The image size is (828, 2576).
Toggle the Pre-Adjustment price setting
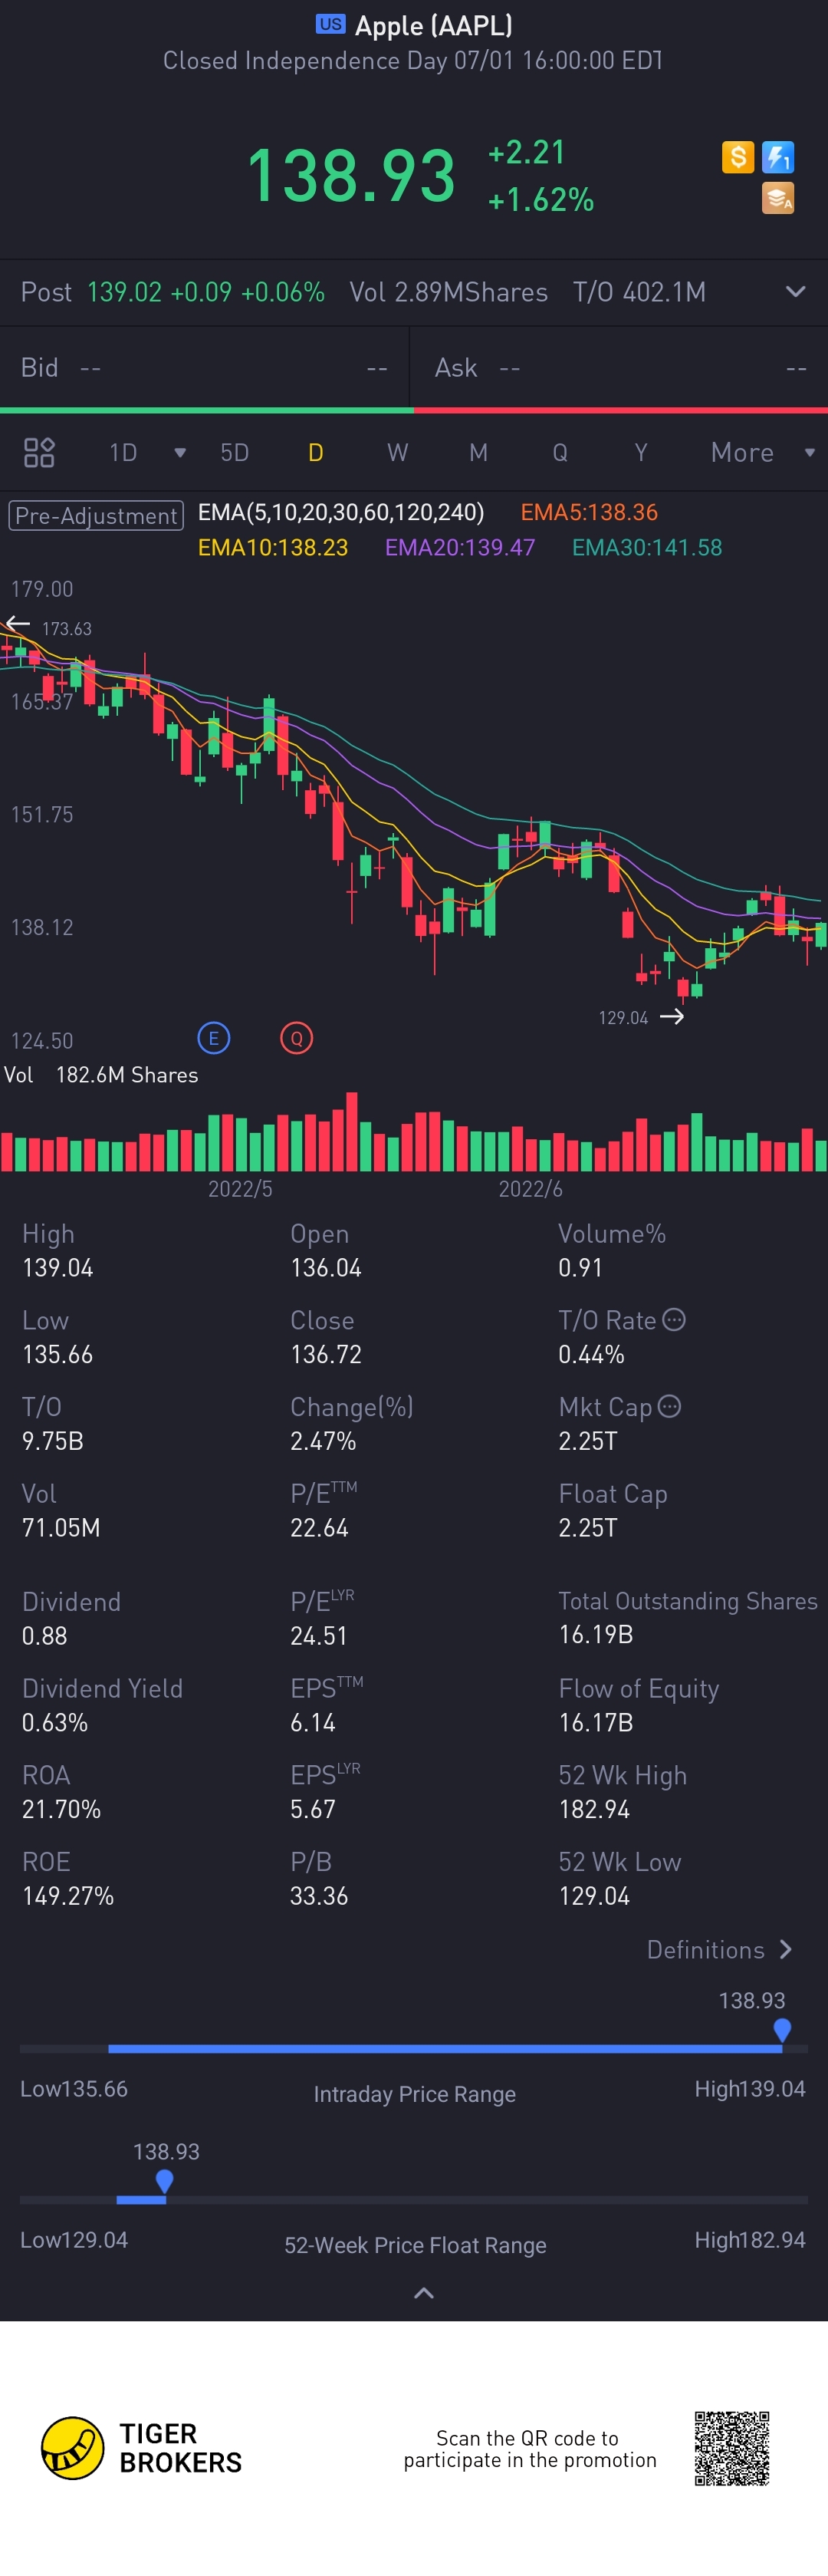click(96, 515)
